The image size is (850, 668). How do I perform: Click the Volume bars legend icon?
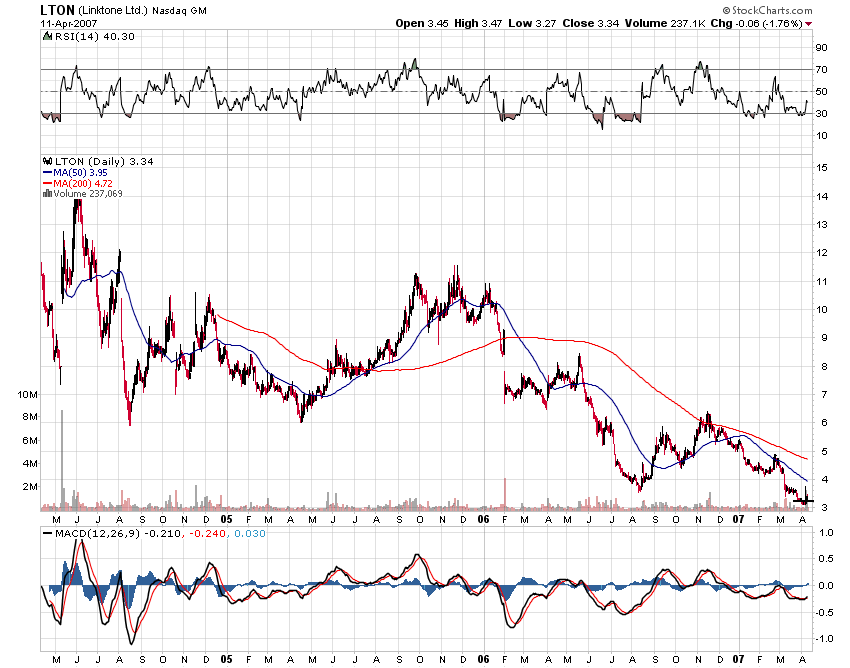click(47, 194)
